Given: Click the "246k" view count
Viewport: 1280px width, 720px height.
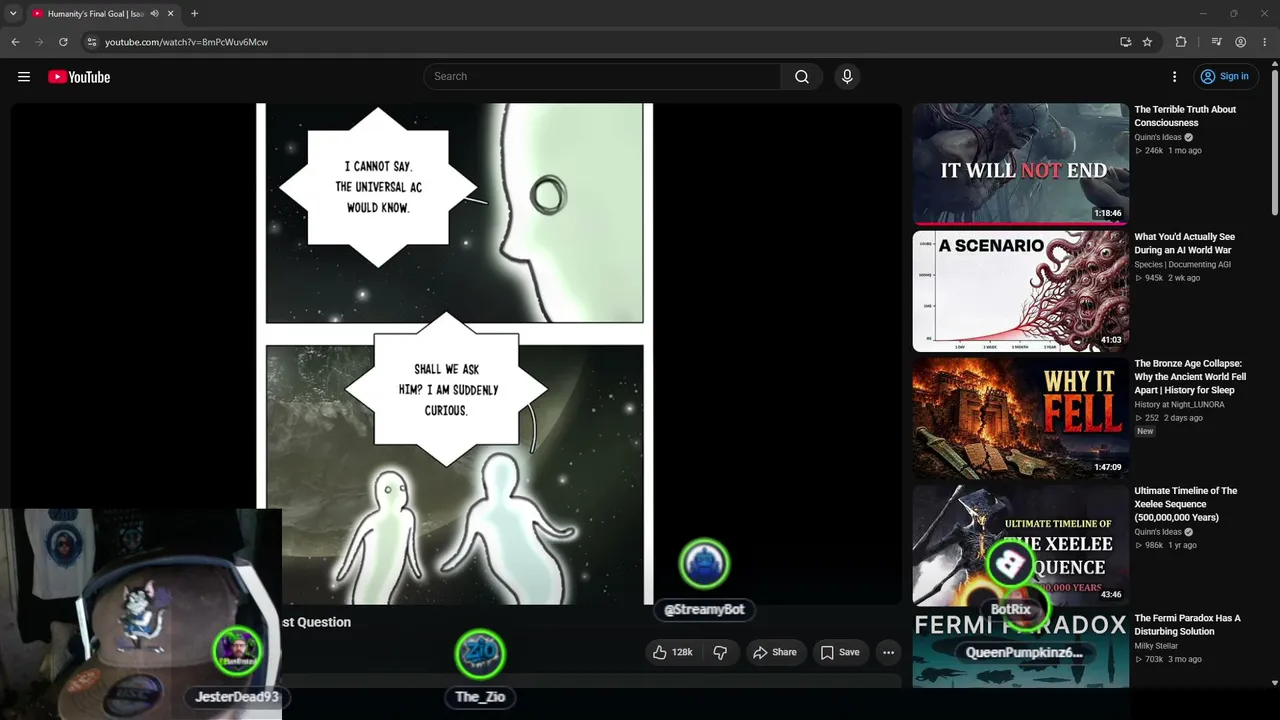Looking at the screenshot, I should pos(1154,151).
